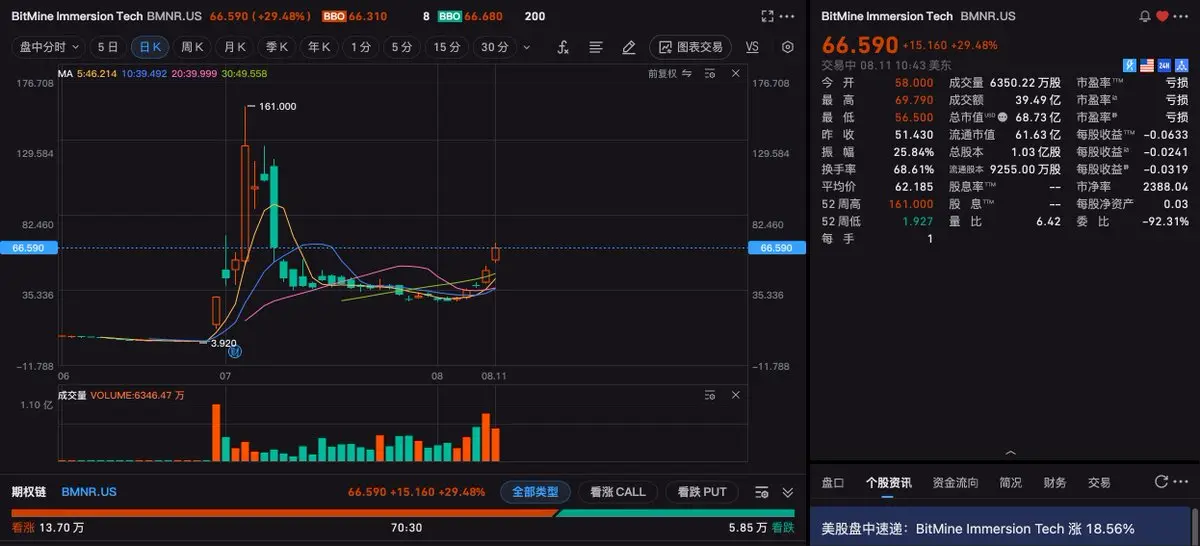Select 全部类型 all option types filter
The width and height of the screenshot is (1200, 546).
535,492
